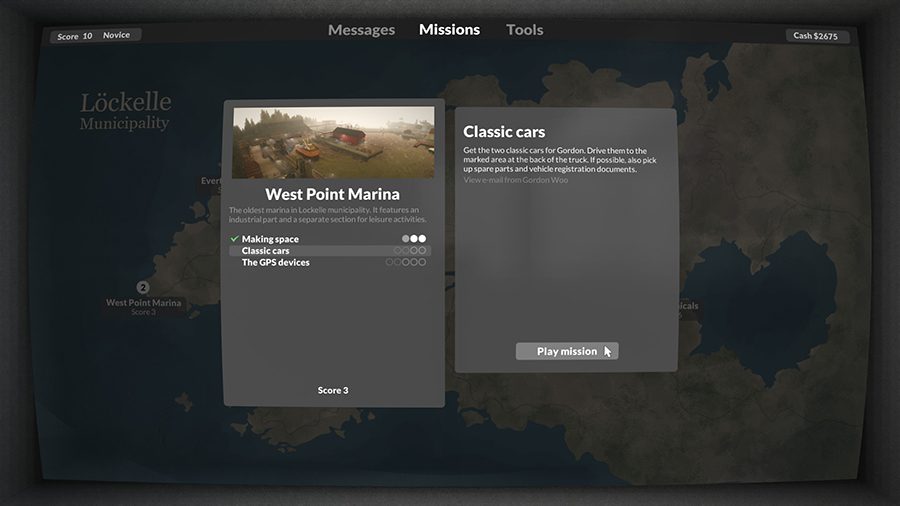Viewport: 900px width, 506px height.
Task: Click the Cash $2675 indicator
Action: coord(818,36)
